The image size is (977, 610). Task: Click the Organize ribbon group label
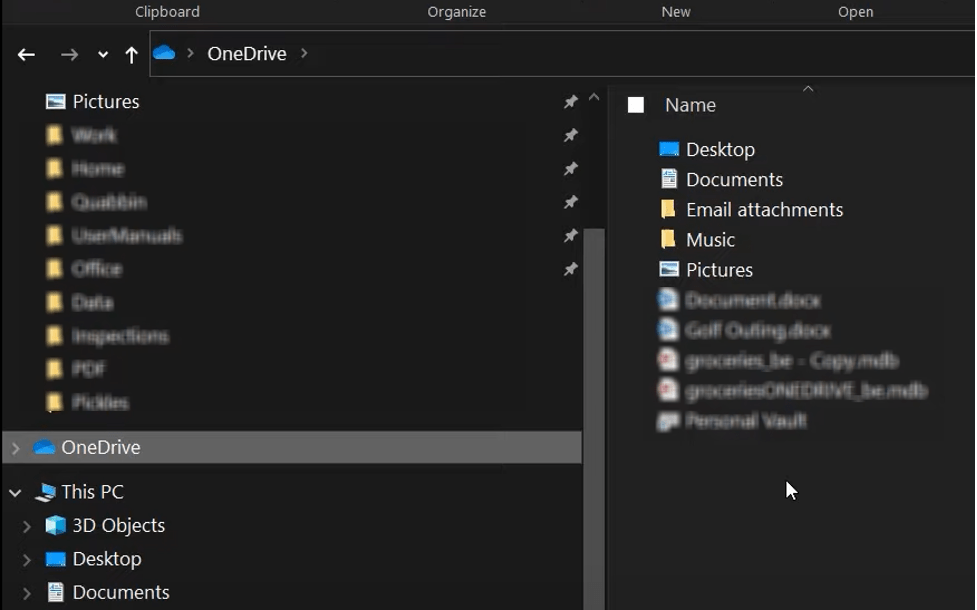click(x=457, y=12)
